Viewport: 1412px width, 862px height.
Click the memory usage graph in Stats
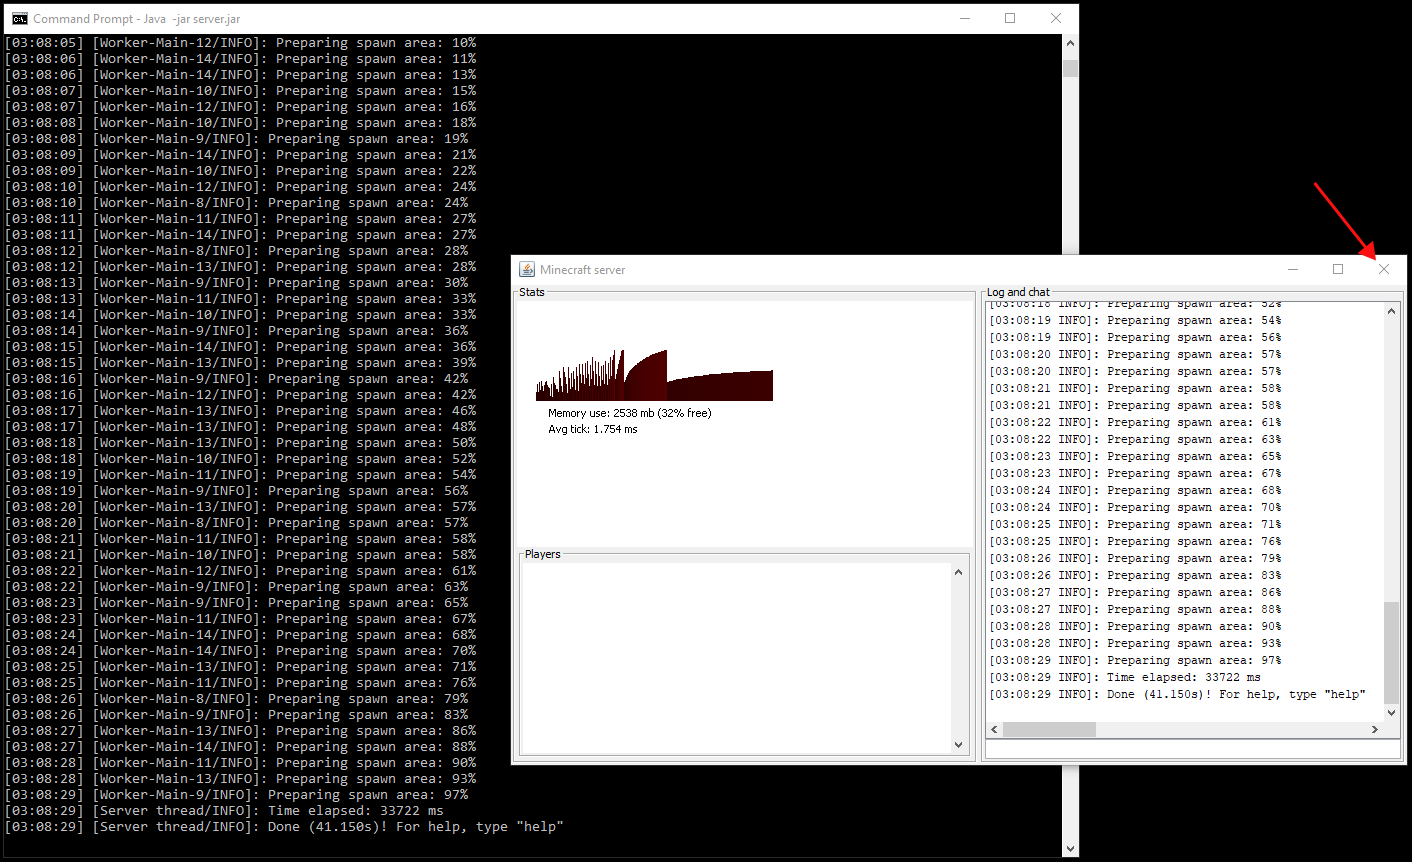click(654, 375)
